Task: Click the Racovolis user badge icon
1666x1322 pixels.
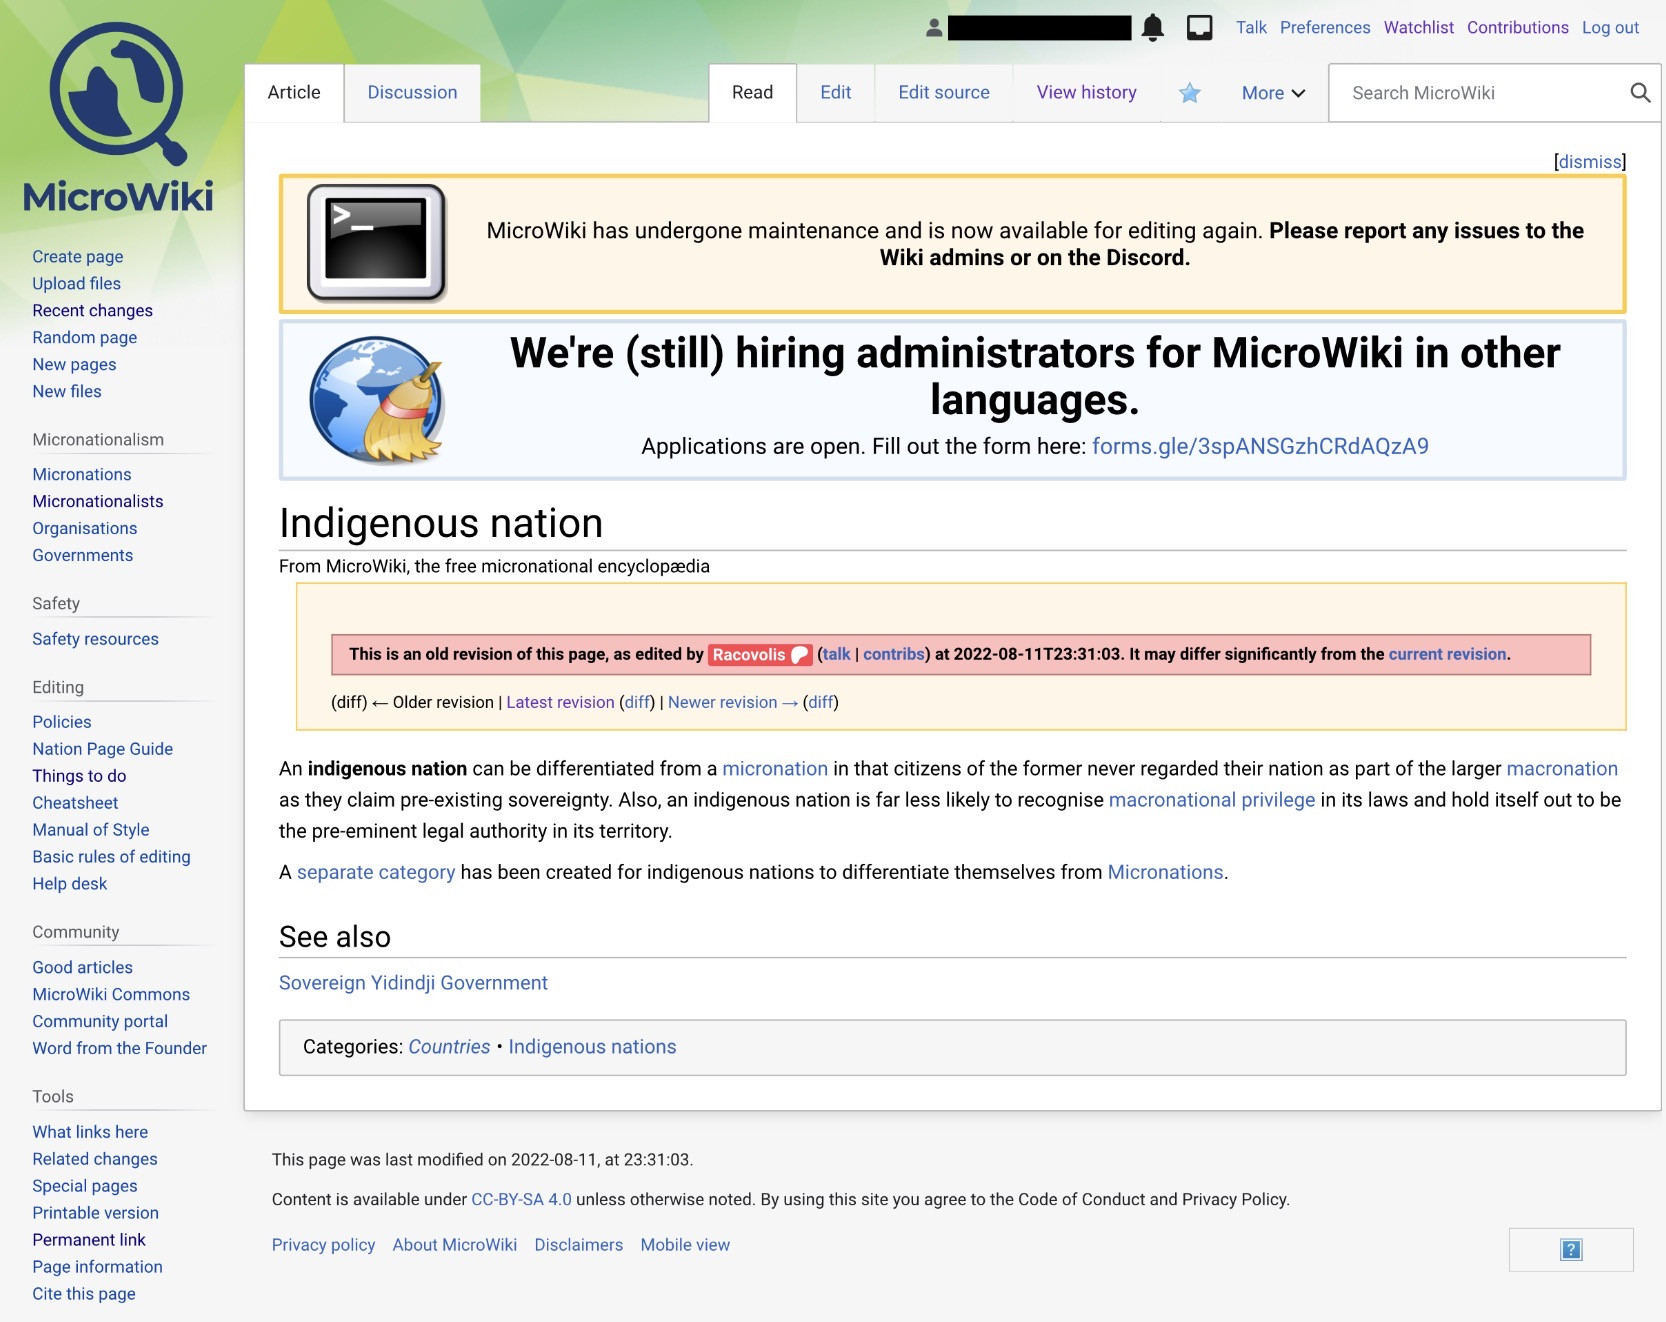Action: click(x=800, y=655)
